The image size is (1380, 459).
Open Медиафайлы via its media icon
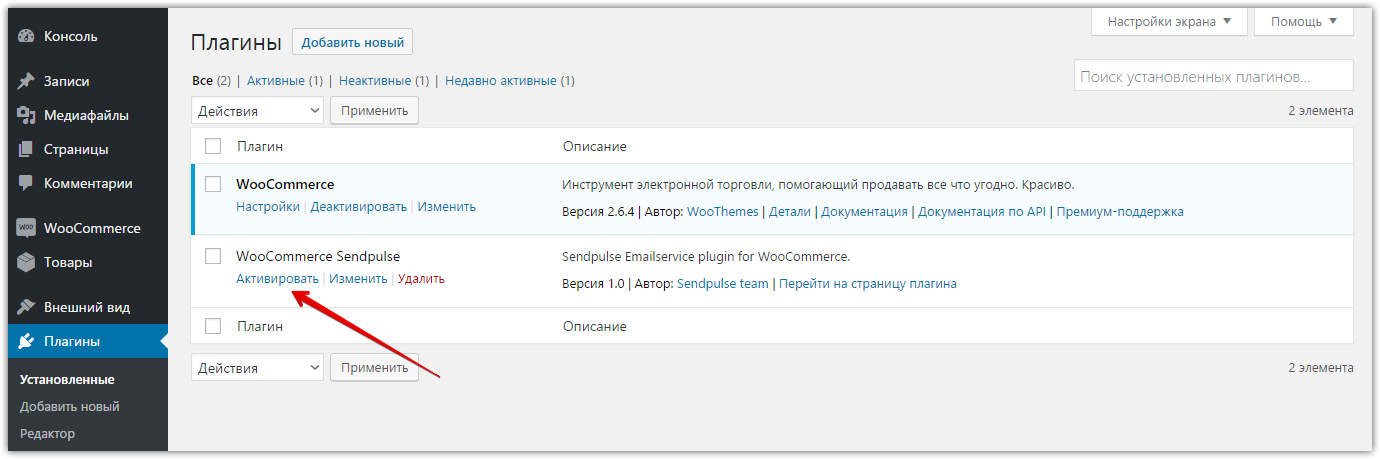point(27,115)
